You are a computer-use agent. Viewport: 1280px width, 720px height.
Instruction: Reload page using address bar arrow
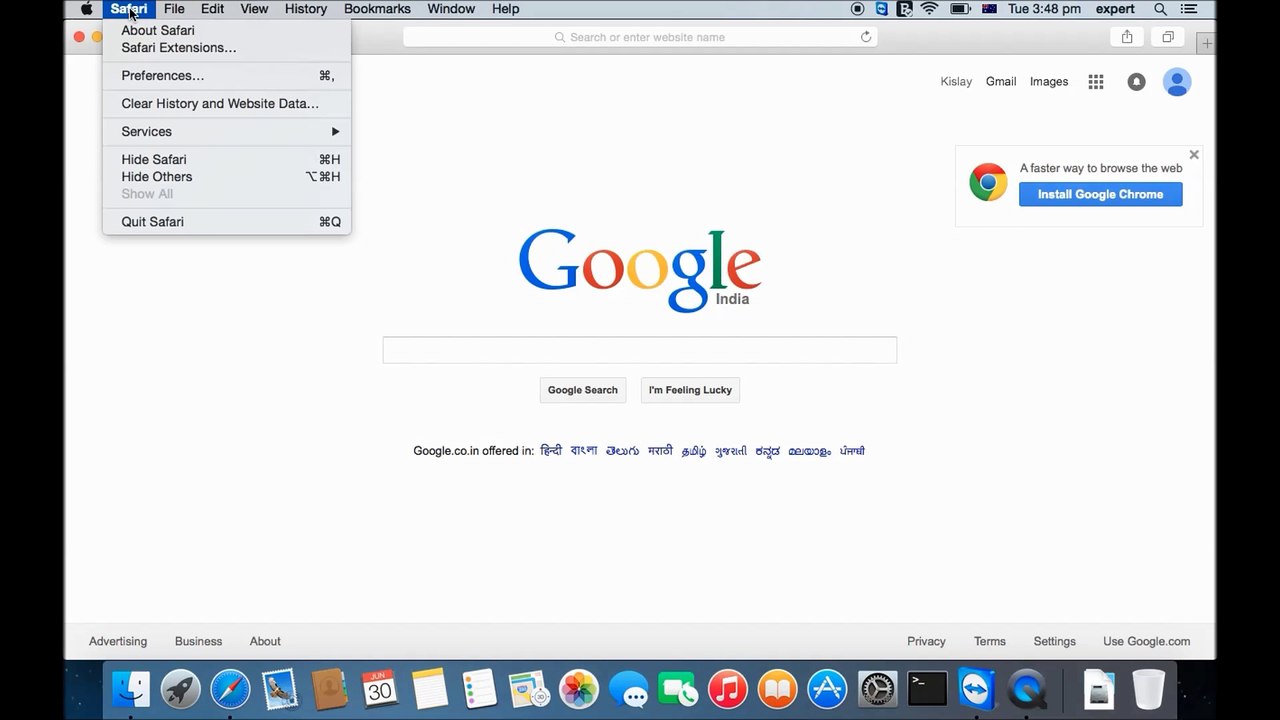(x=866, y=37)
